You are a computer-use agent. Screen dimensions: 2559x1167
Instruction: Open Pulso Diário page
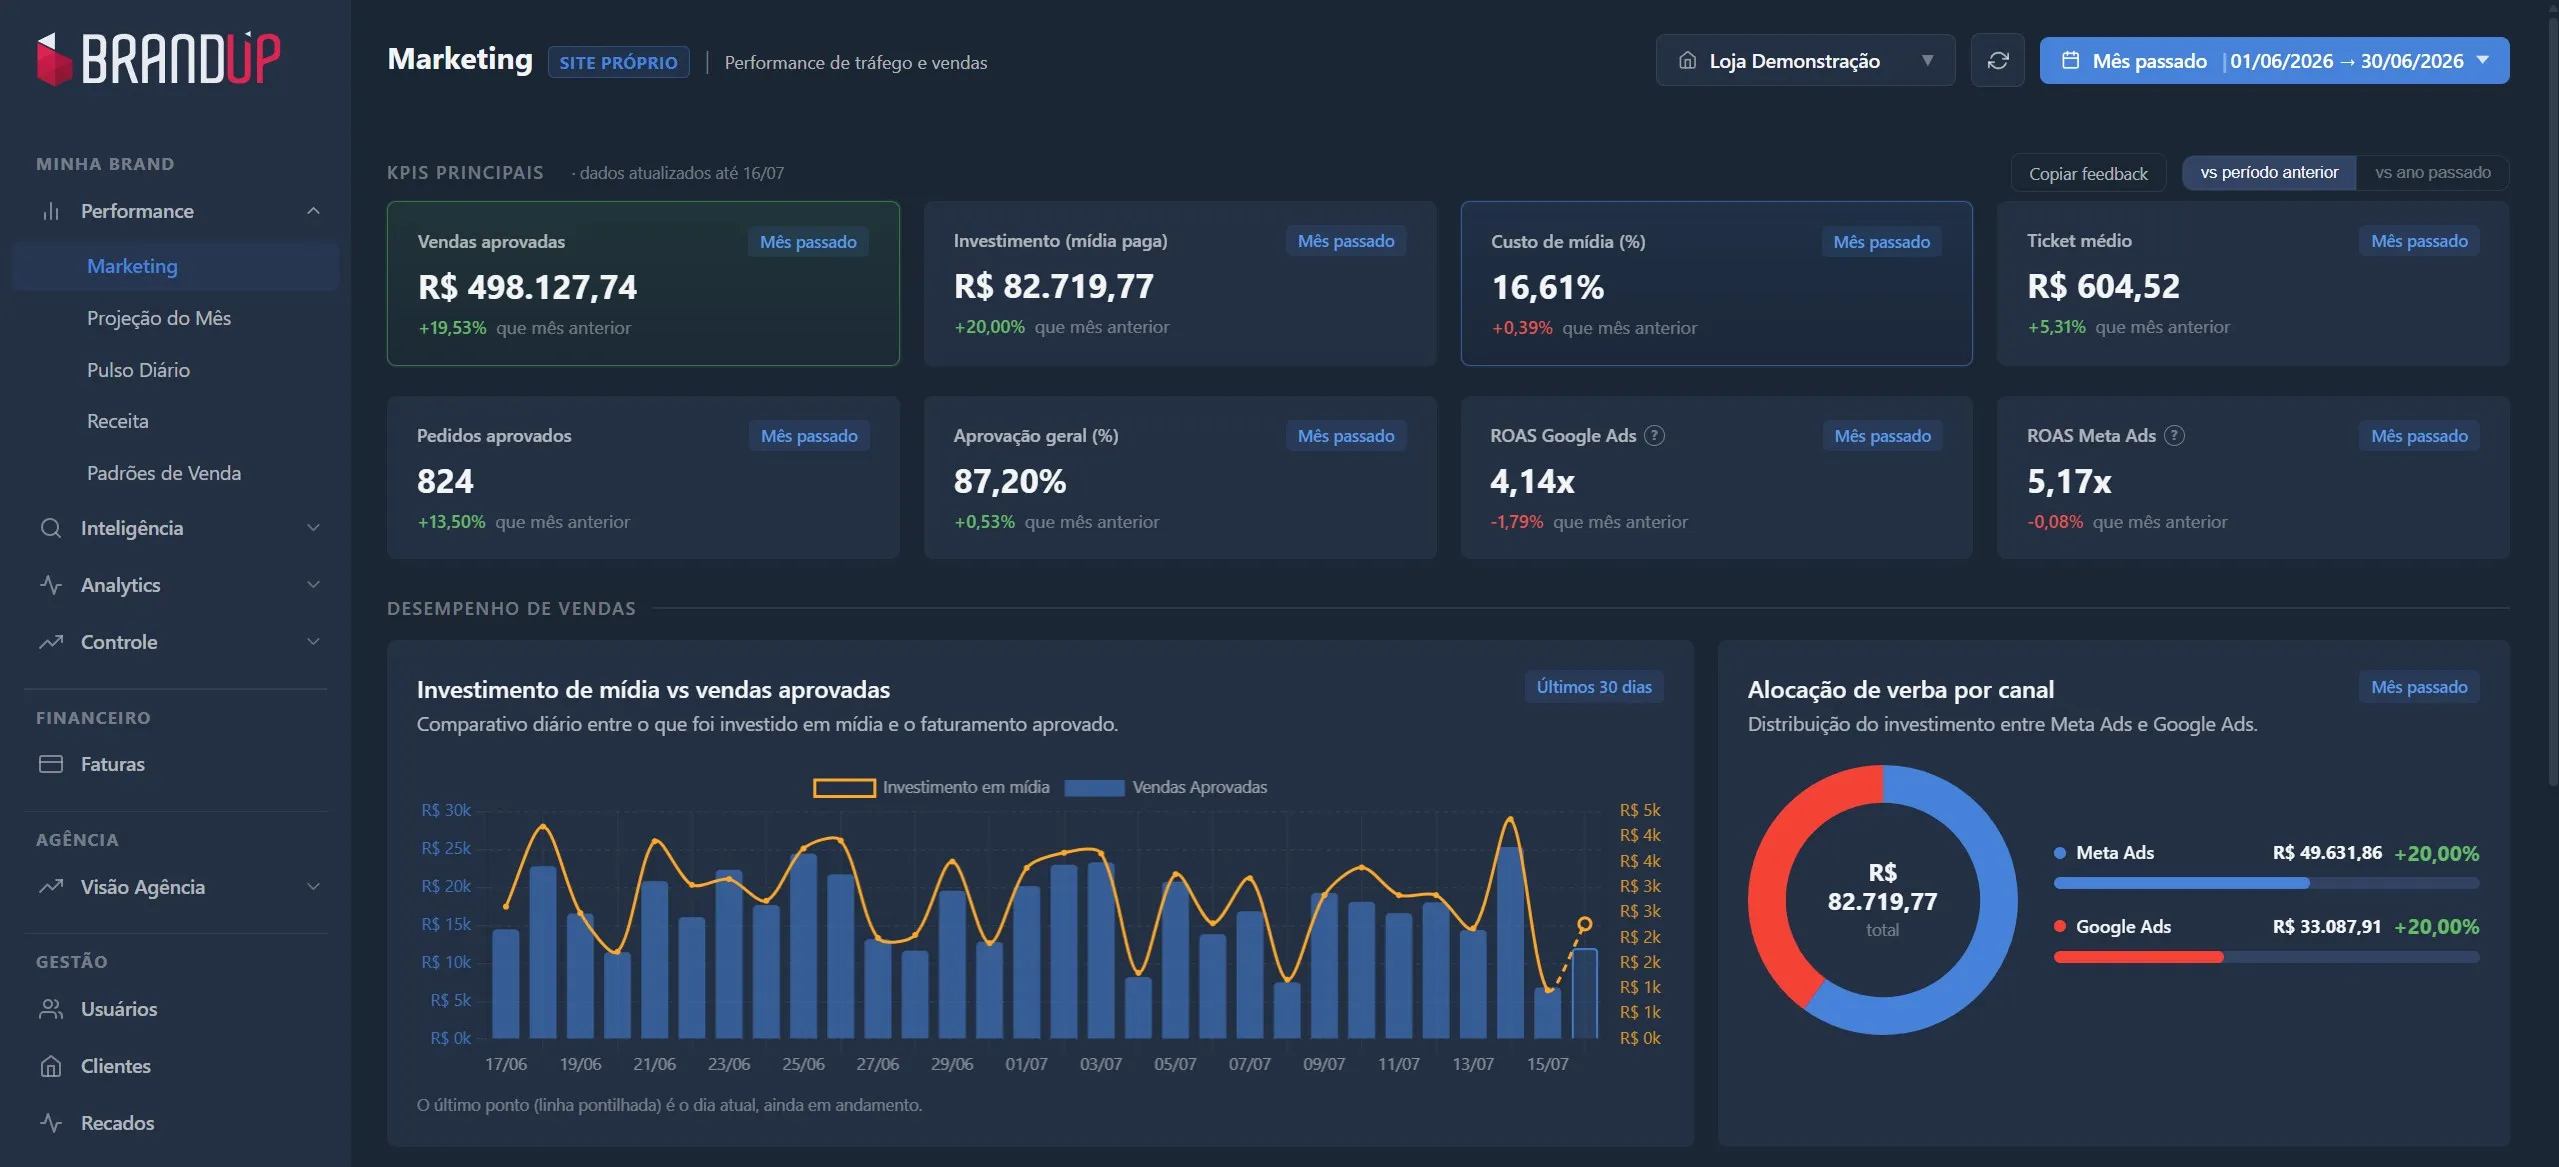pos(138,370)
